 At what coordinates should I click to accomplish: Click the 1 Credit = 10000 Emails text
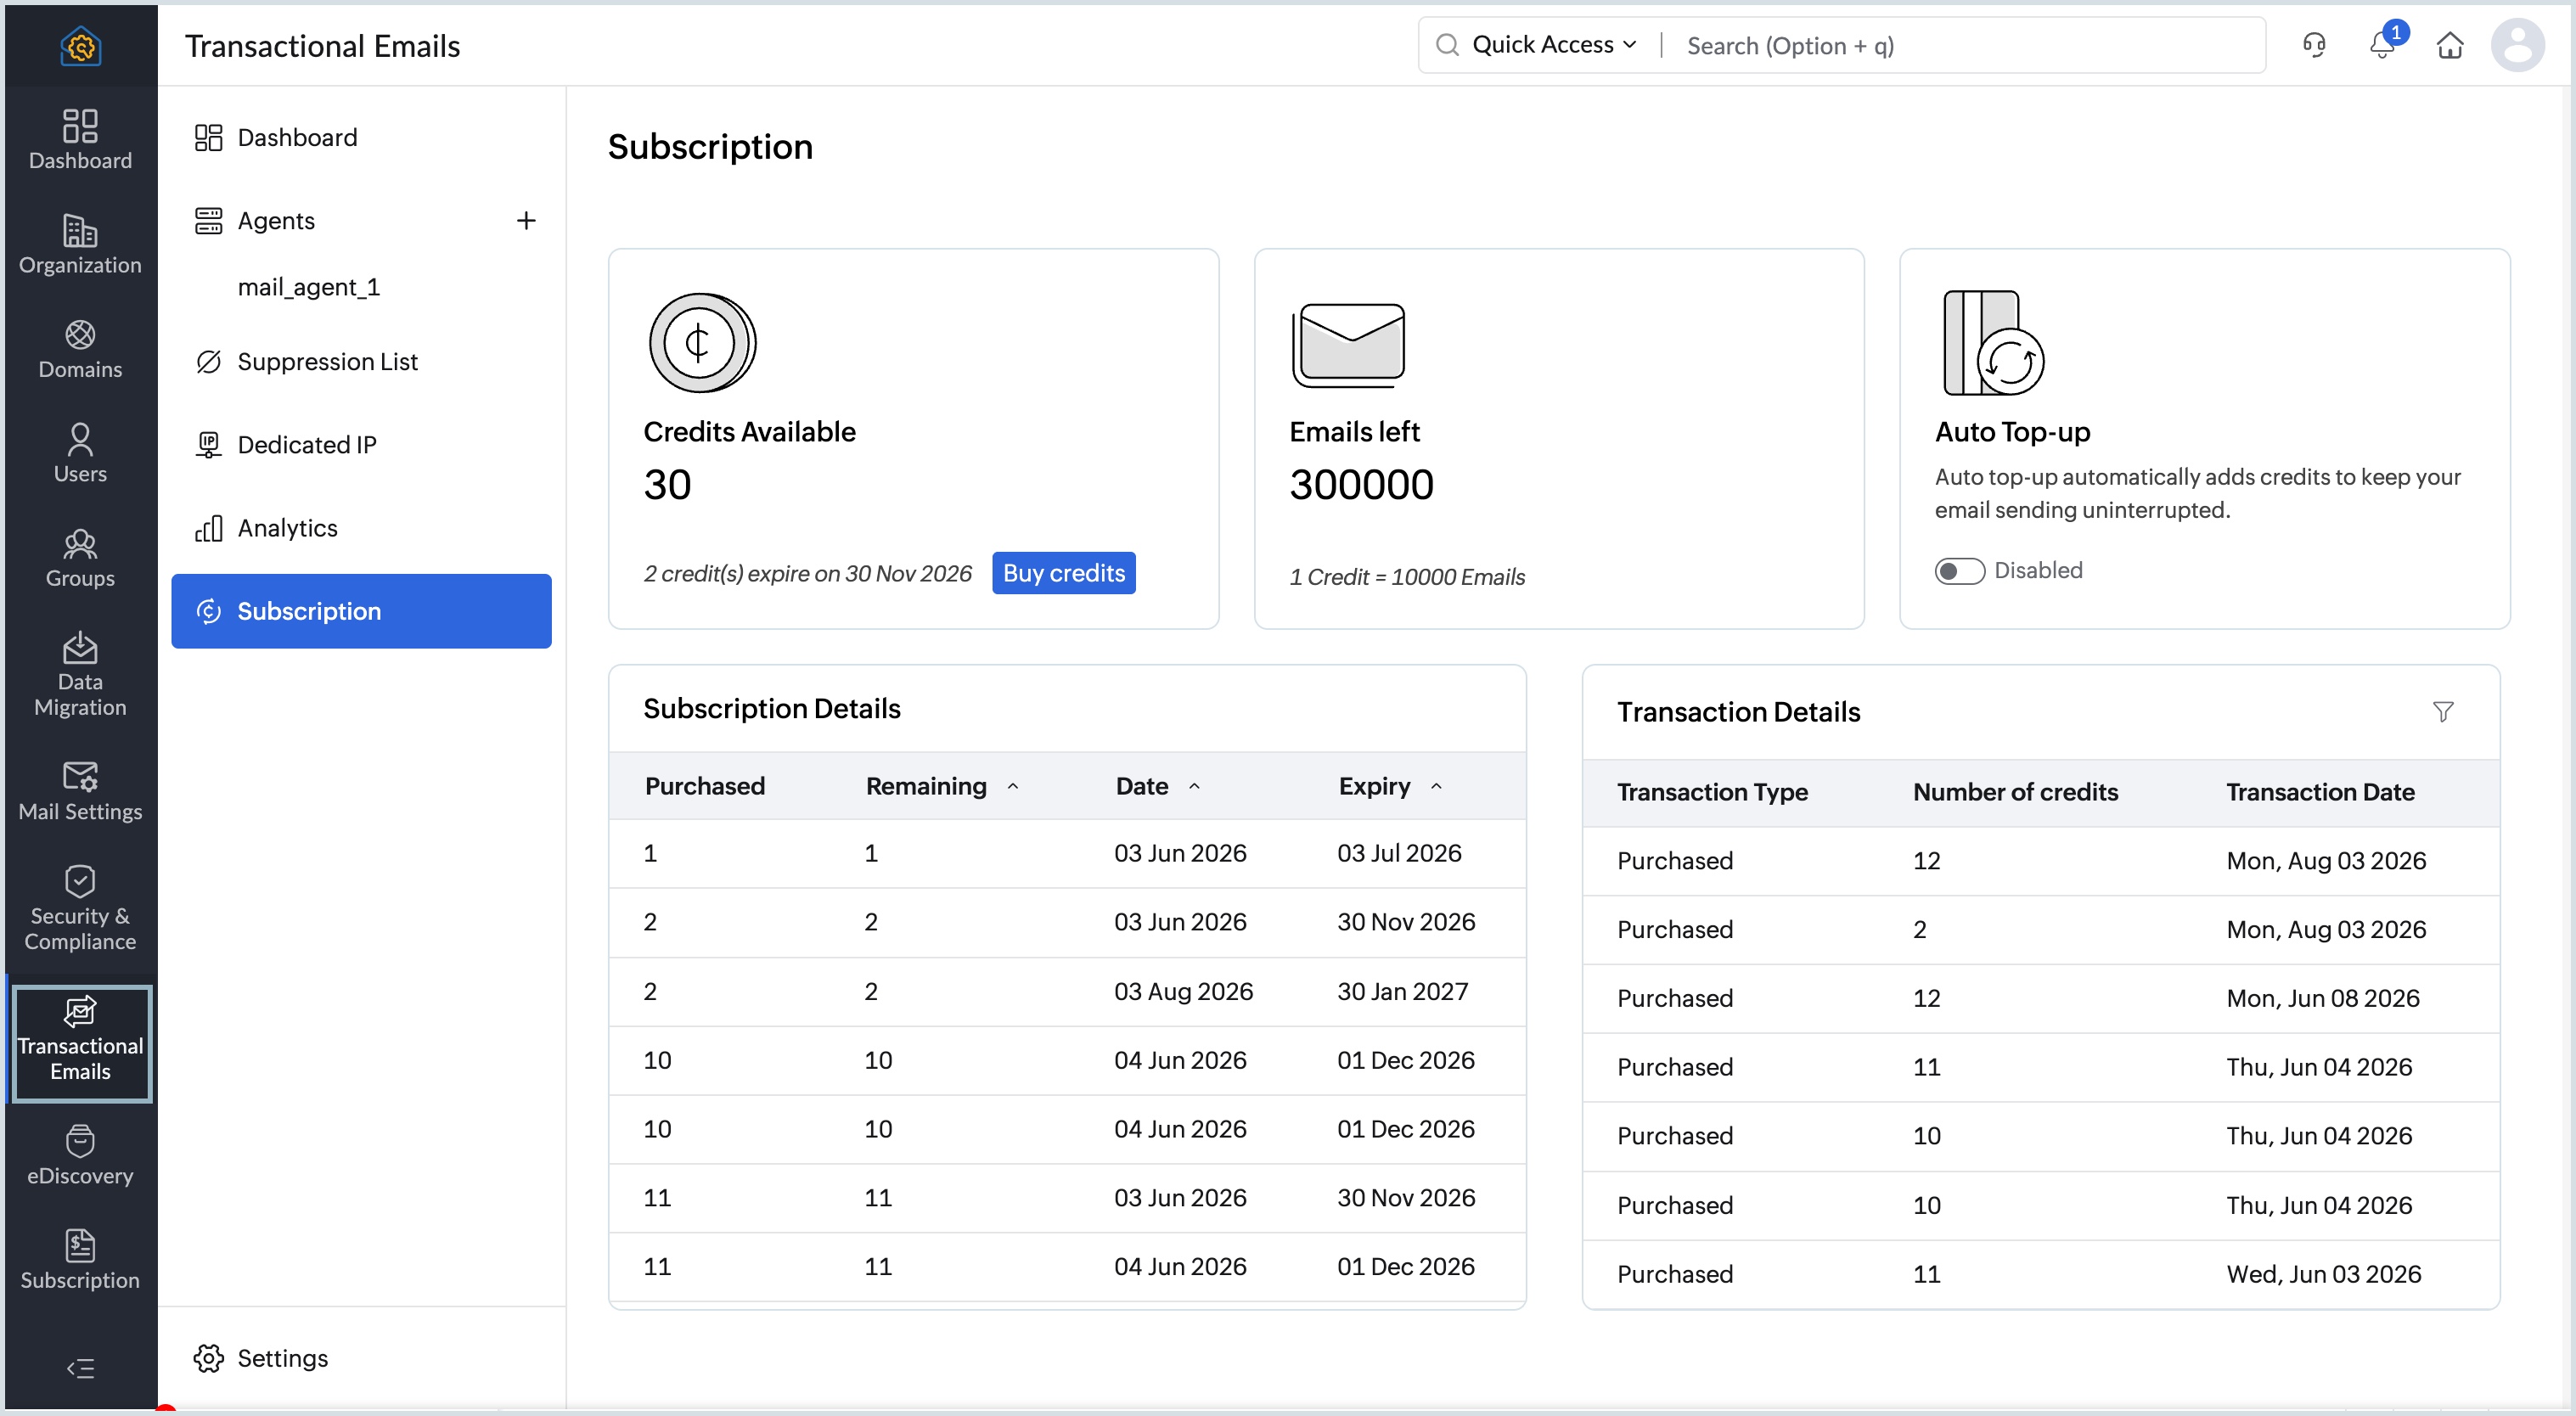[x=1406, y=576]
